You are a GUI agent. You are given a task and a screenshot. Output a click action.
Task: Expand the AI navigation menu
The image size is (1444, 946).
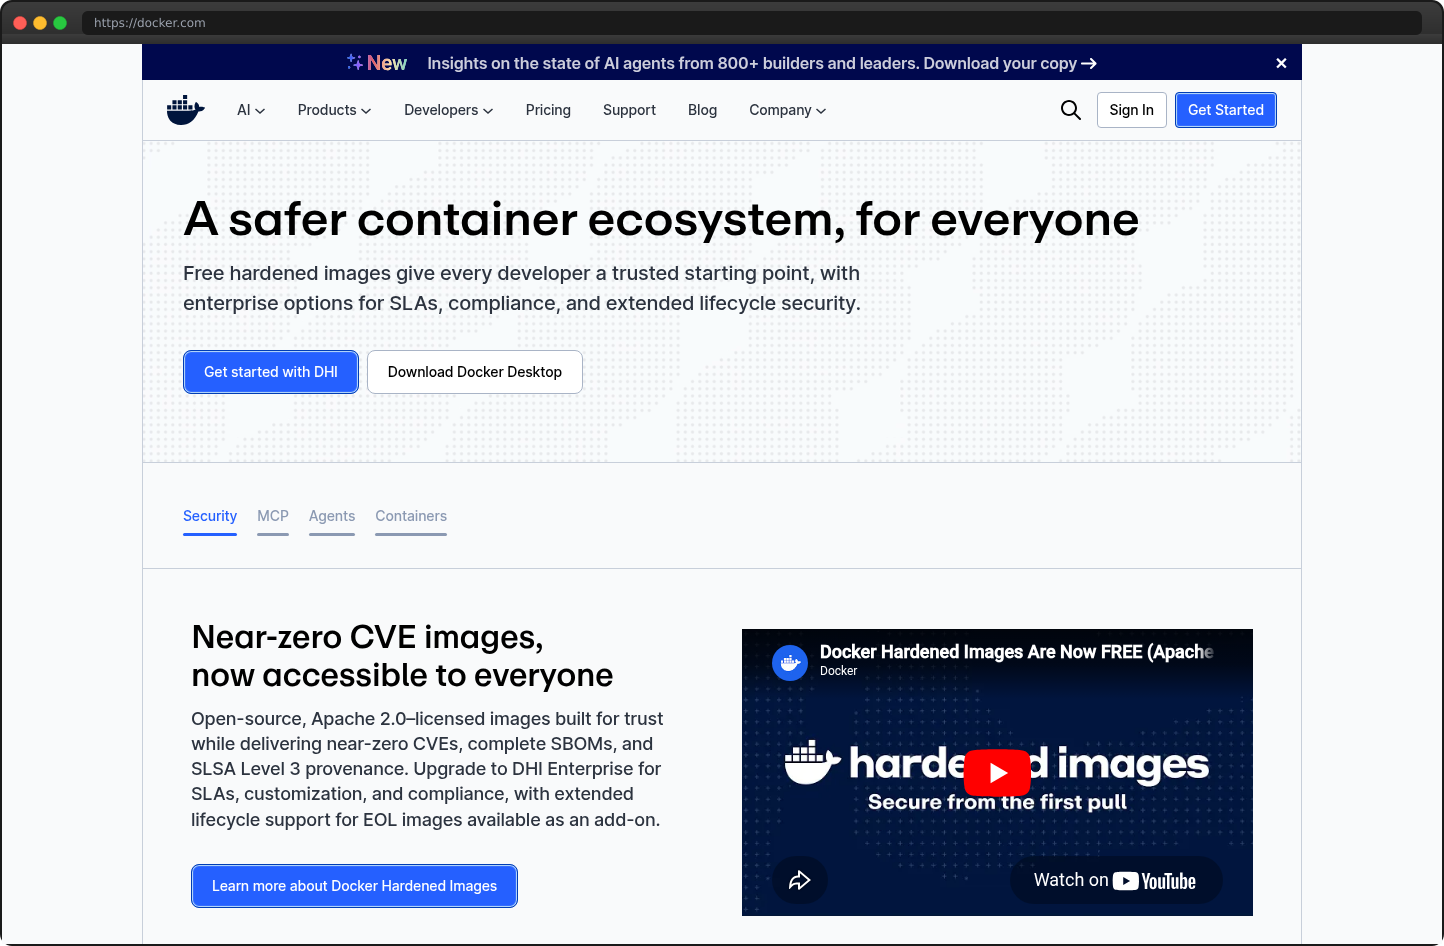coord(250,110)
